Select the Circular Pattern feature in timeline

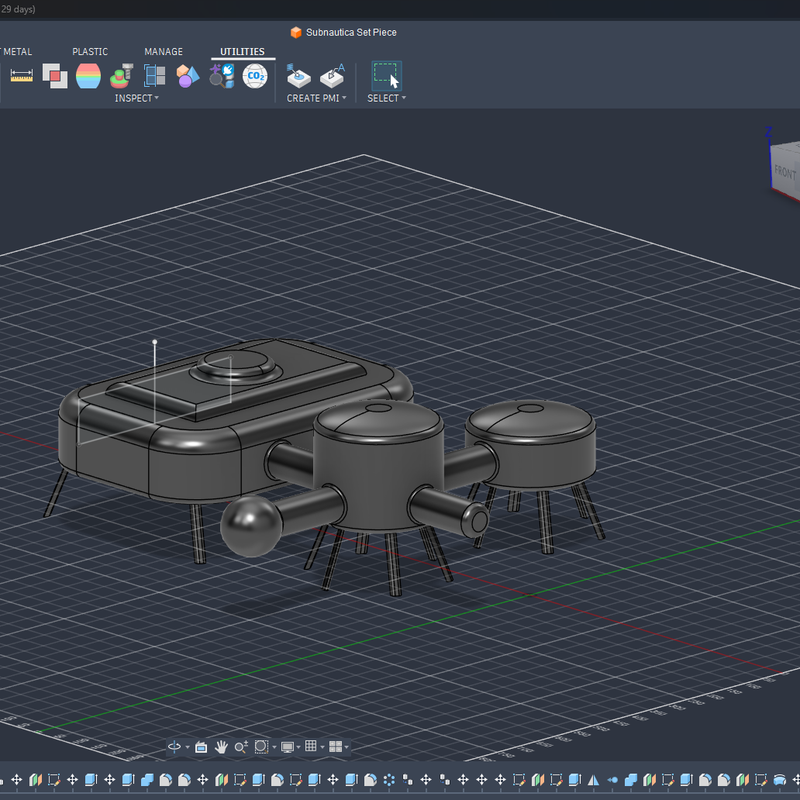tap(389, 780)
